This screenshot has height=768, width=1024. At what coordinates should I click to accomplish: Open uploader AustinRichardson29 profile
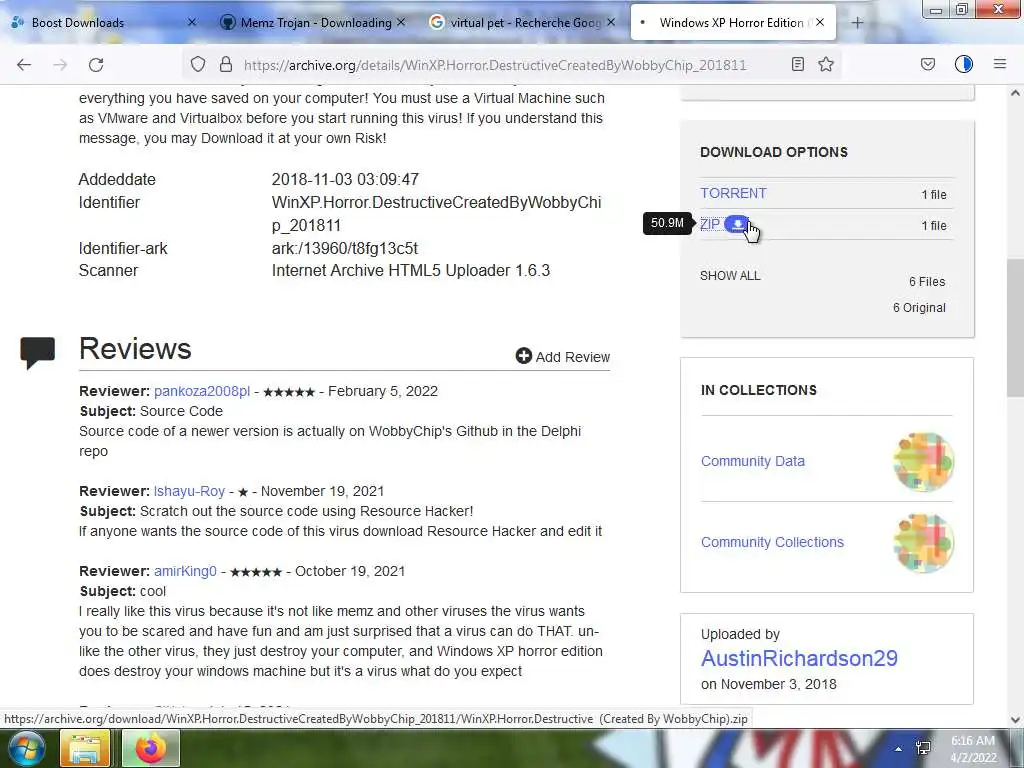pos(799,658)
